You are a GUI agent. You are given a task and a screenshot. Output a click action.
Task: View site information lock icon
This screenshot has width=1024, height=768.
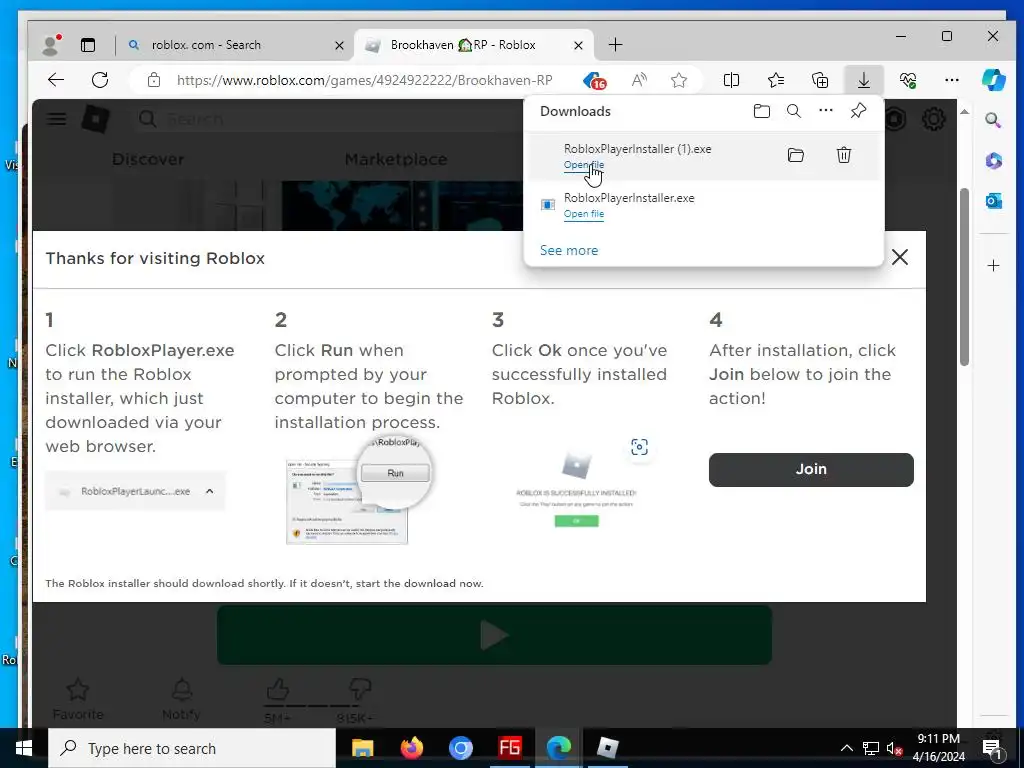(153, 80)
